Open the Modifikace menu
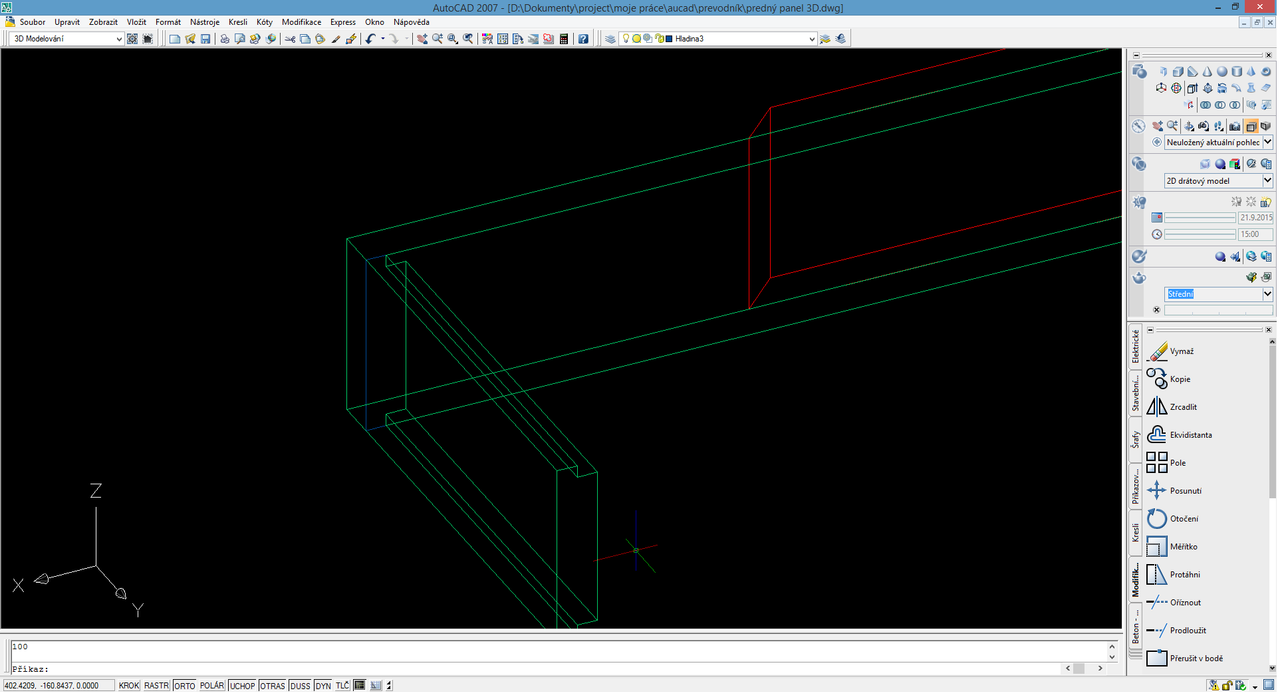The height and width of the screenshot is (692, 1280). (x=301, y=22)
